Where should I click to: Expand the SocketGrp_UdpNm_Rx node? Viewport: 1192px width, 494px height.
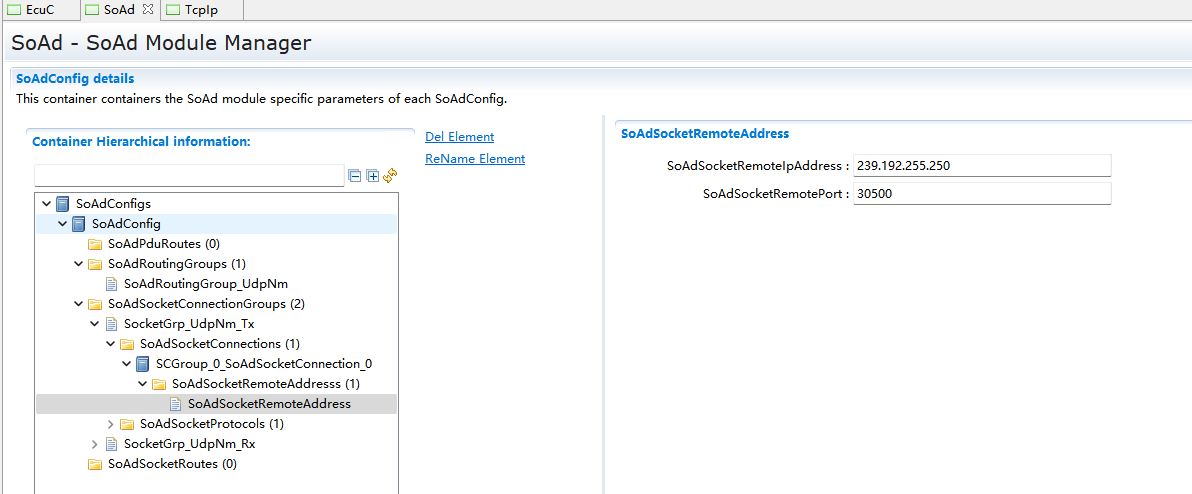pyautogui.click(x=95, y=444)
